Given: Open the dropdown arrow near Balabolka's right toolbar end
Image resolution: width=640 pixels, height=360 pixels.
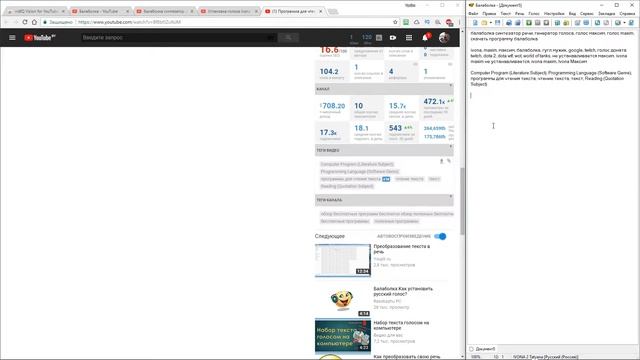Looking at the screenshot, I should coord(624,23).
